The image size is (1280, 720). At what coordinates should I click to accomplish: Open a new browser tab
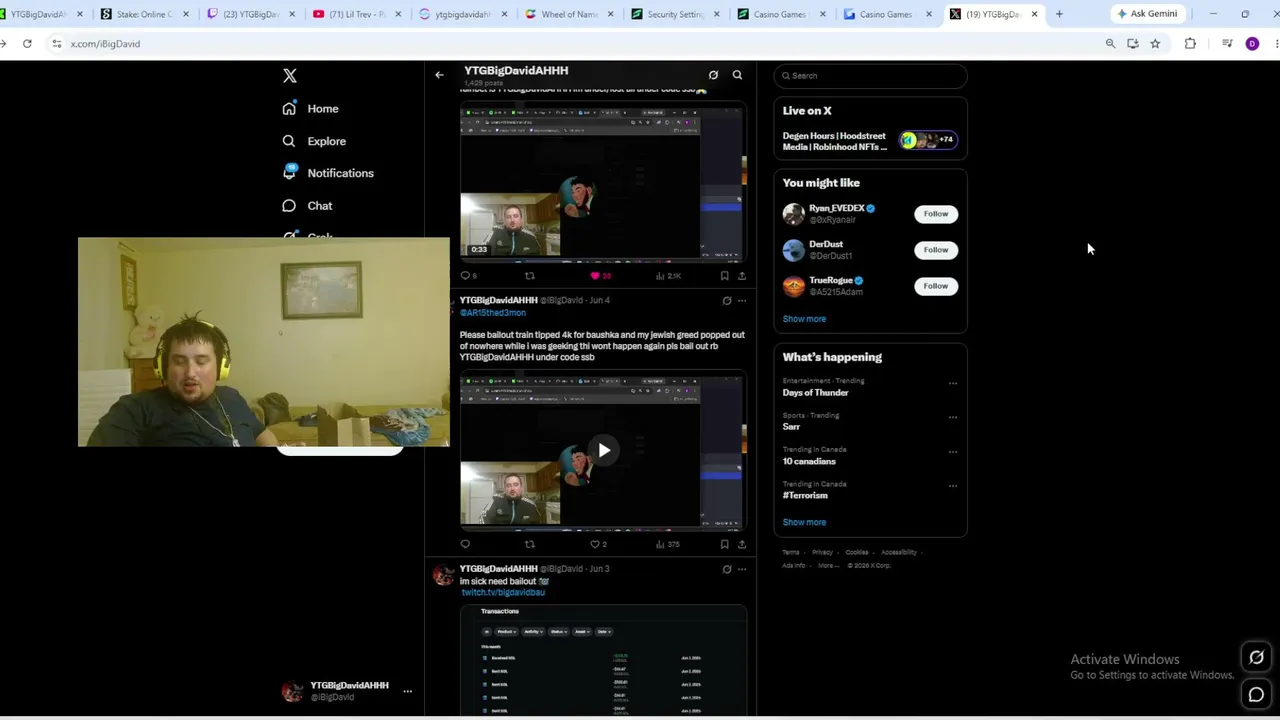pos(1059,14)
